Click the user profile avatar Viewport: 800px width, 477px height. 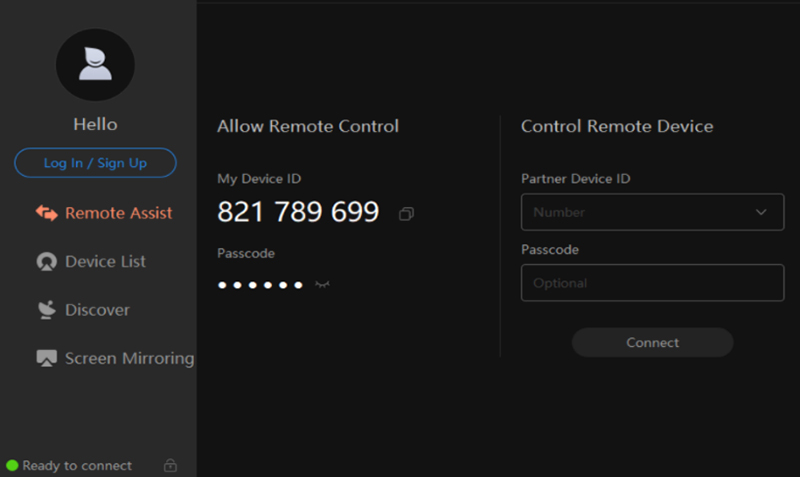click(x=95, y=65)
